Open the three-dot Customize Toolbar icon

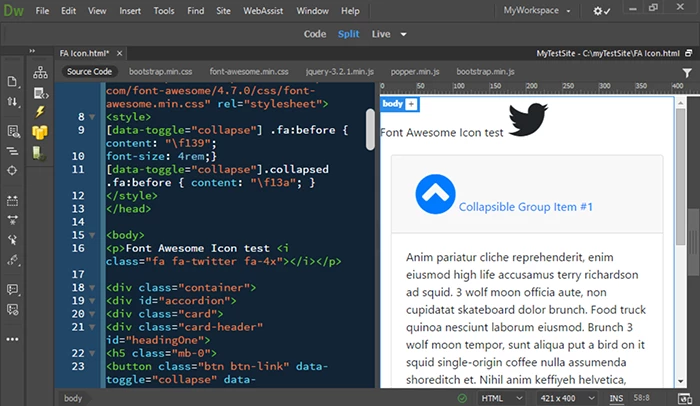(12, 339)
